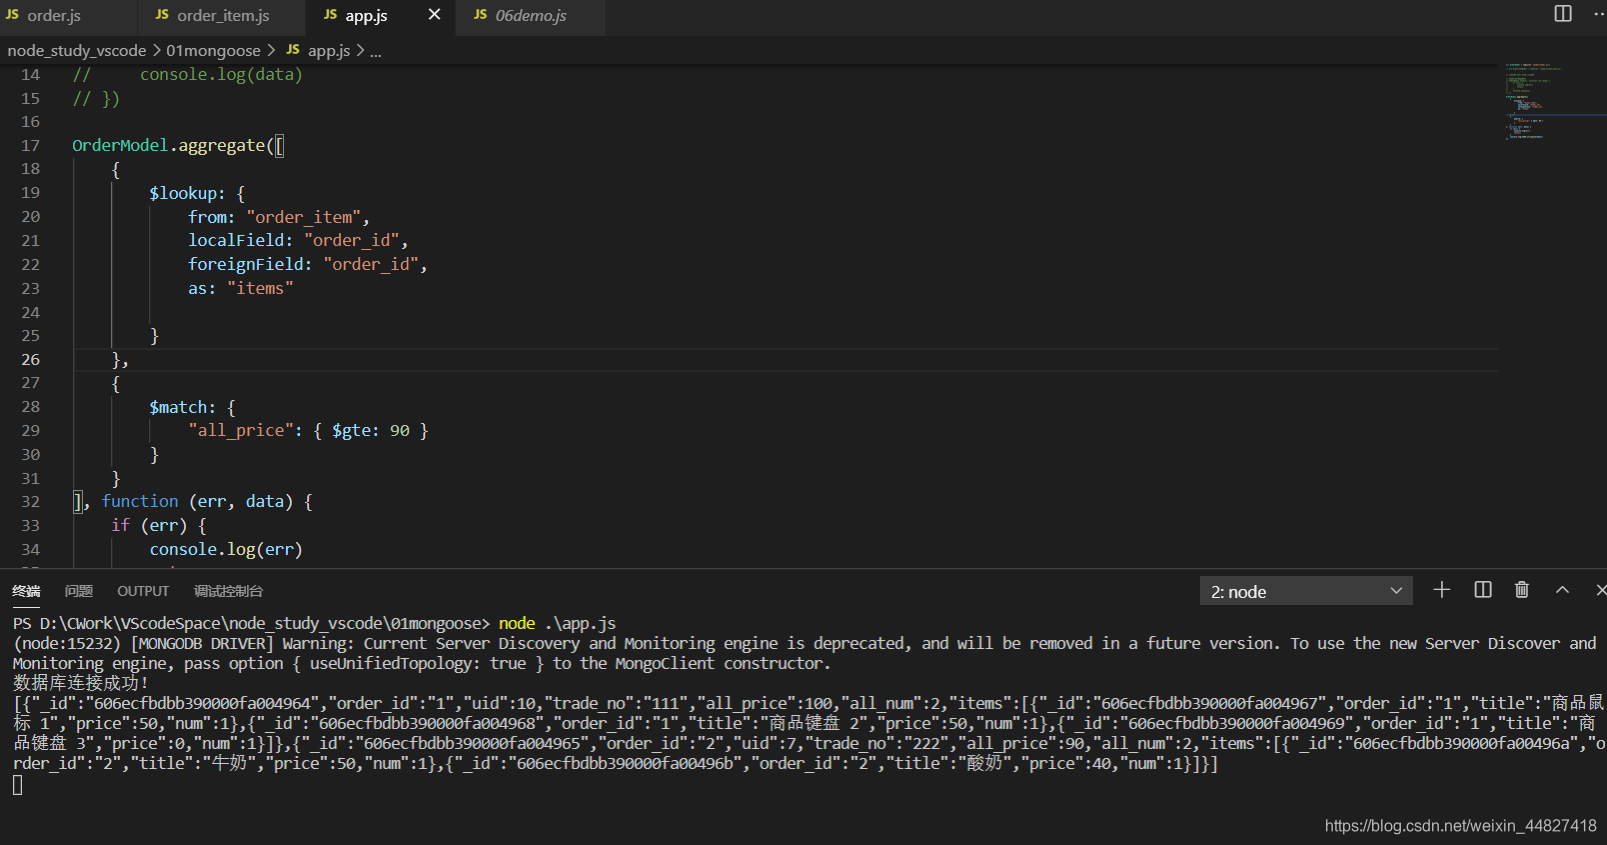Viewport: 1607px width, 845px height.
Task: Click console.log(err) on line 34
Action: (x=226, y=550)
